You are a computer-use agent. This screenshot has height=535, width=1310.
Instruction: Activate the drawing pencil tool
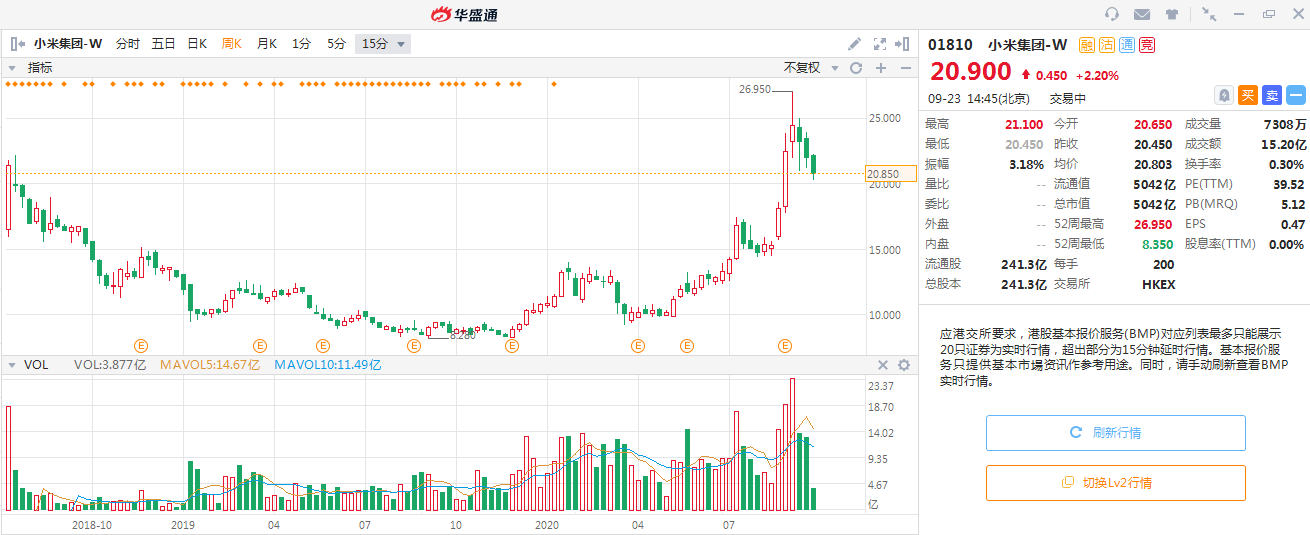click(854, 44)
